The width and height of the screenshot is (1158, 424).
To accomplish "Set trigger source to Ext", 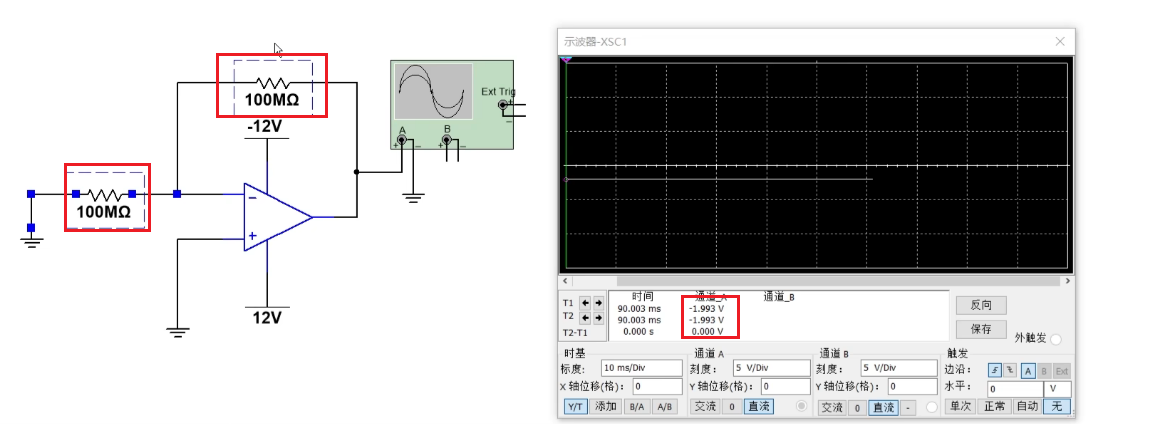I will pos(1061,371).
